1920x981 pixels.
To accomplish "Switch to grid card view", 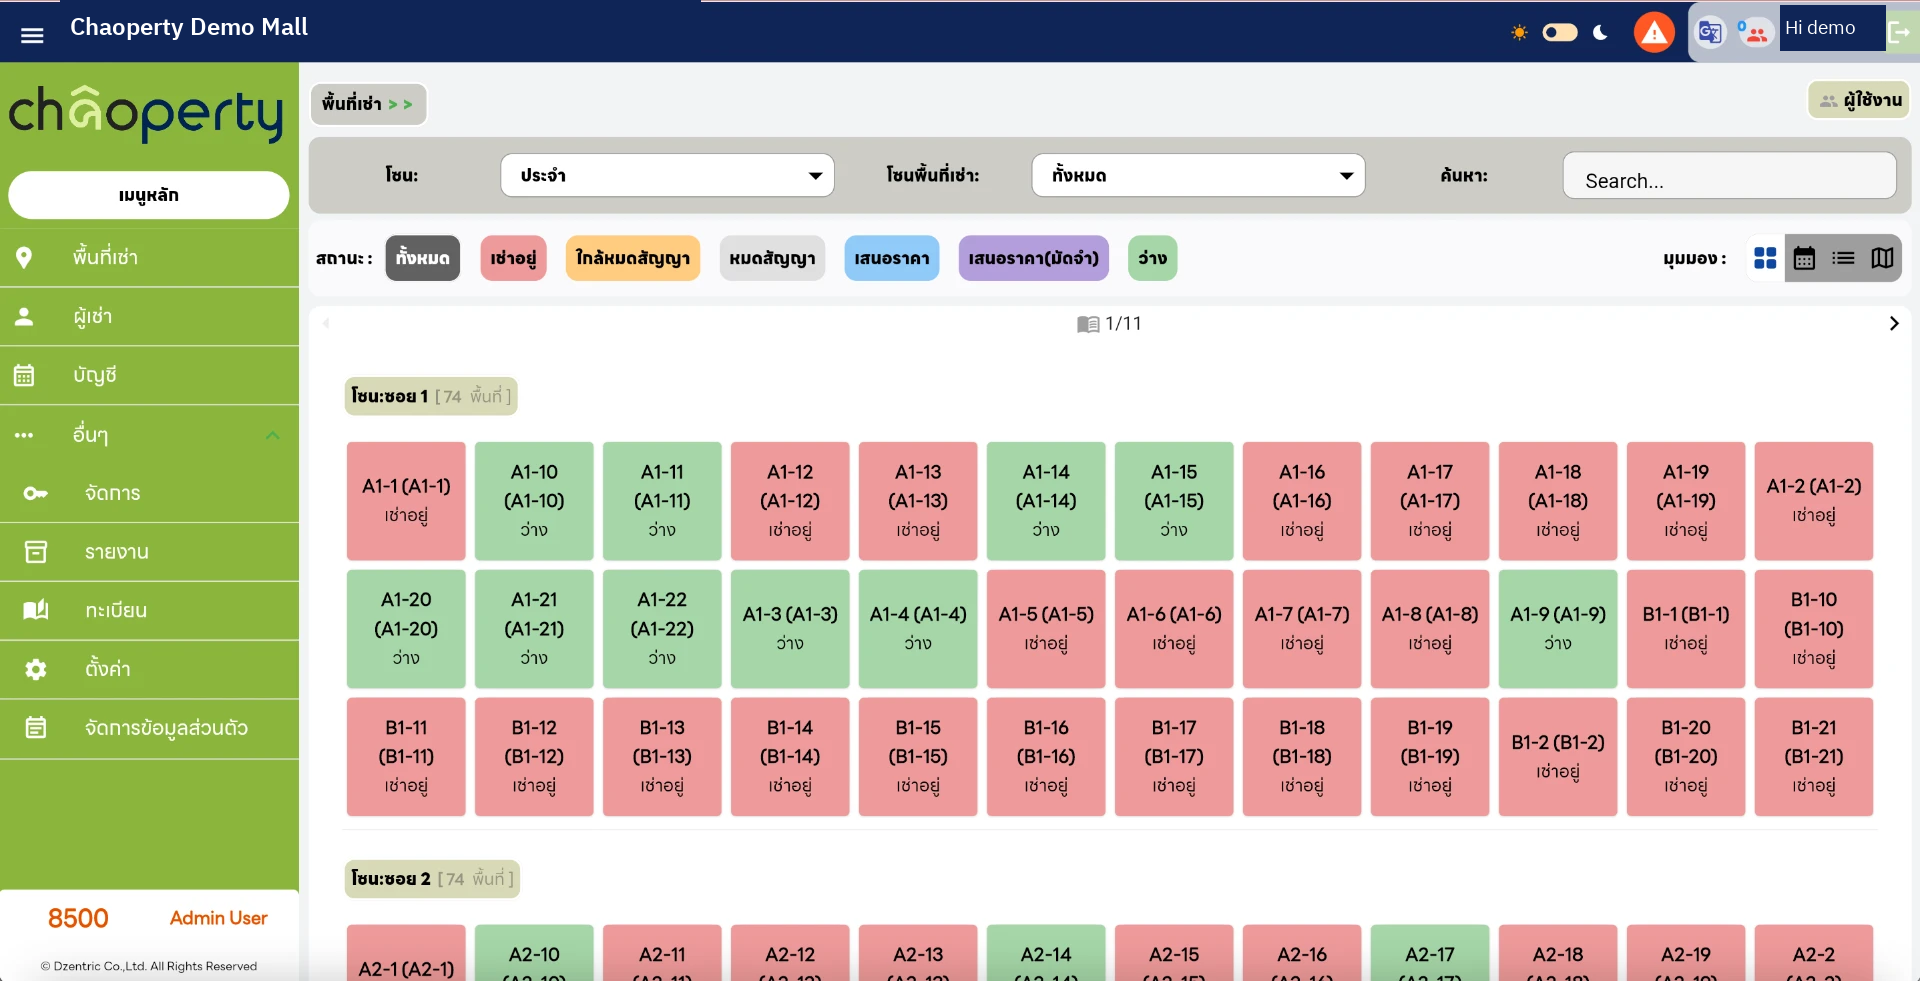I will click(x=1765, y=258).
